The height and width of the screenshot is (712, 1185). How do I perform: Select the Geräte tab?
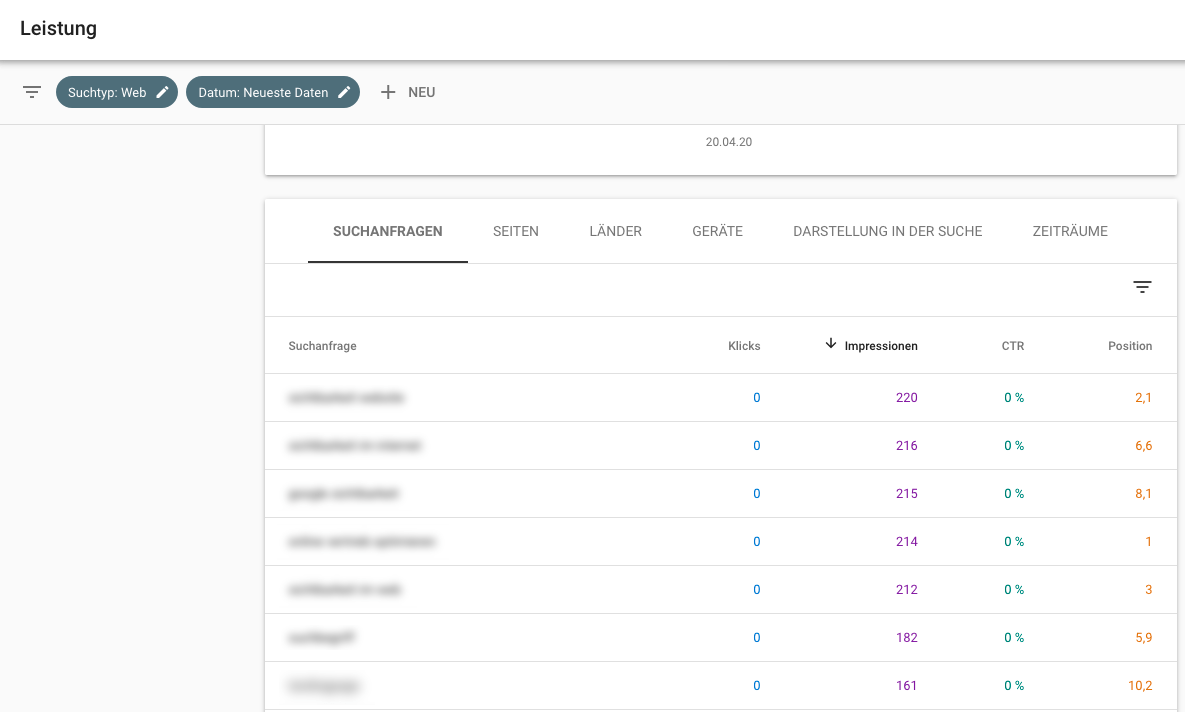tap(717, 231)
